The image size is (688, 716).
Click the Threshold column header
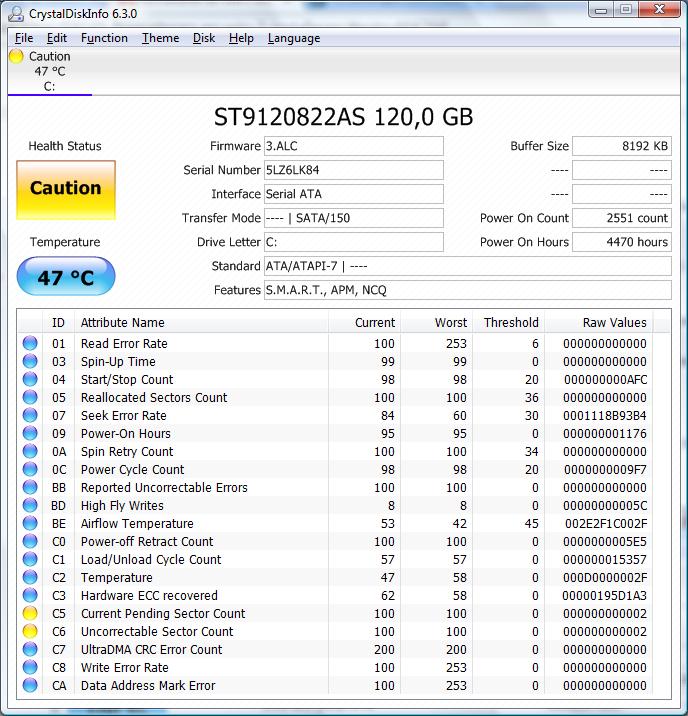click(x=508, y=322)
